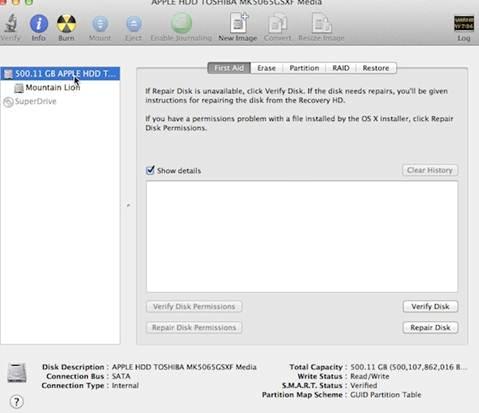Click the 'SATA' connection bus value
The width and height of the screenshot is (479, 413).
(121, 376)
